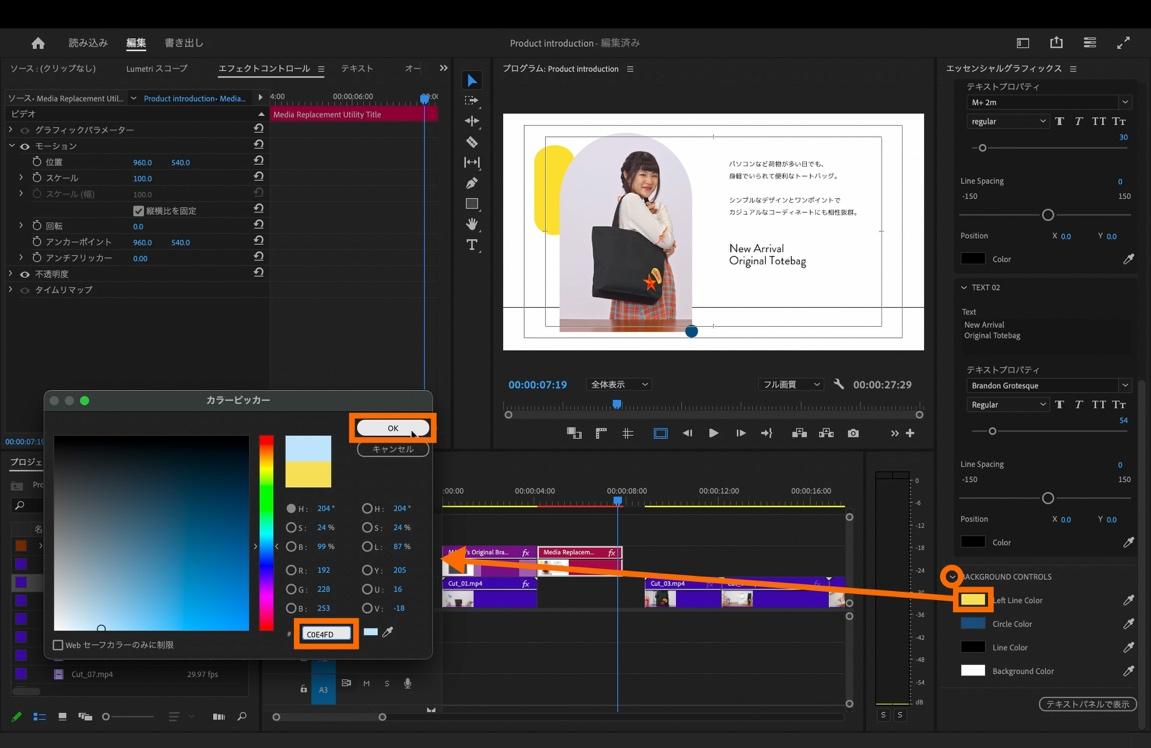Reset the Position parameter

[x=258, y=162]
